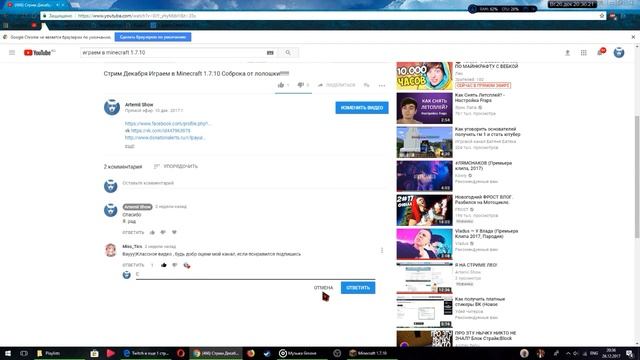The image size is (640, 360).
Task: Open the vk.com link in description
Action: click(x=160, y=131)
